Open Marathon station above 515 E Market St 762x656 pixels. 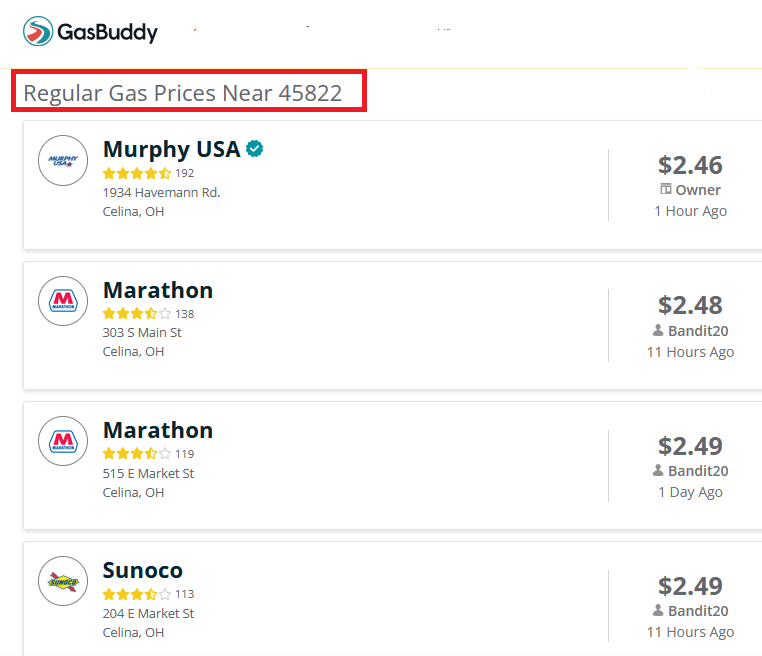[157, 431]
